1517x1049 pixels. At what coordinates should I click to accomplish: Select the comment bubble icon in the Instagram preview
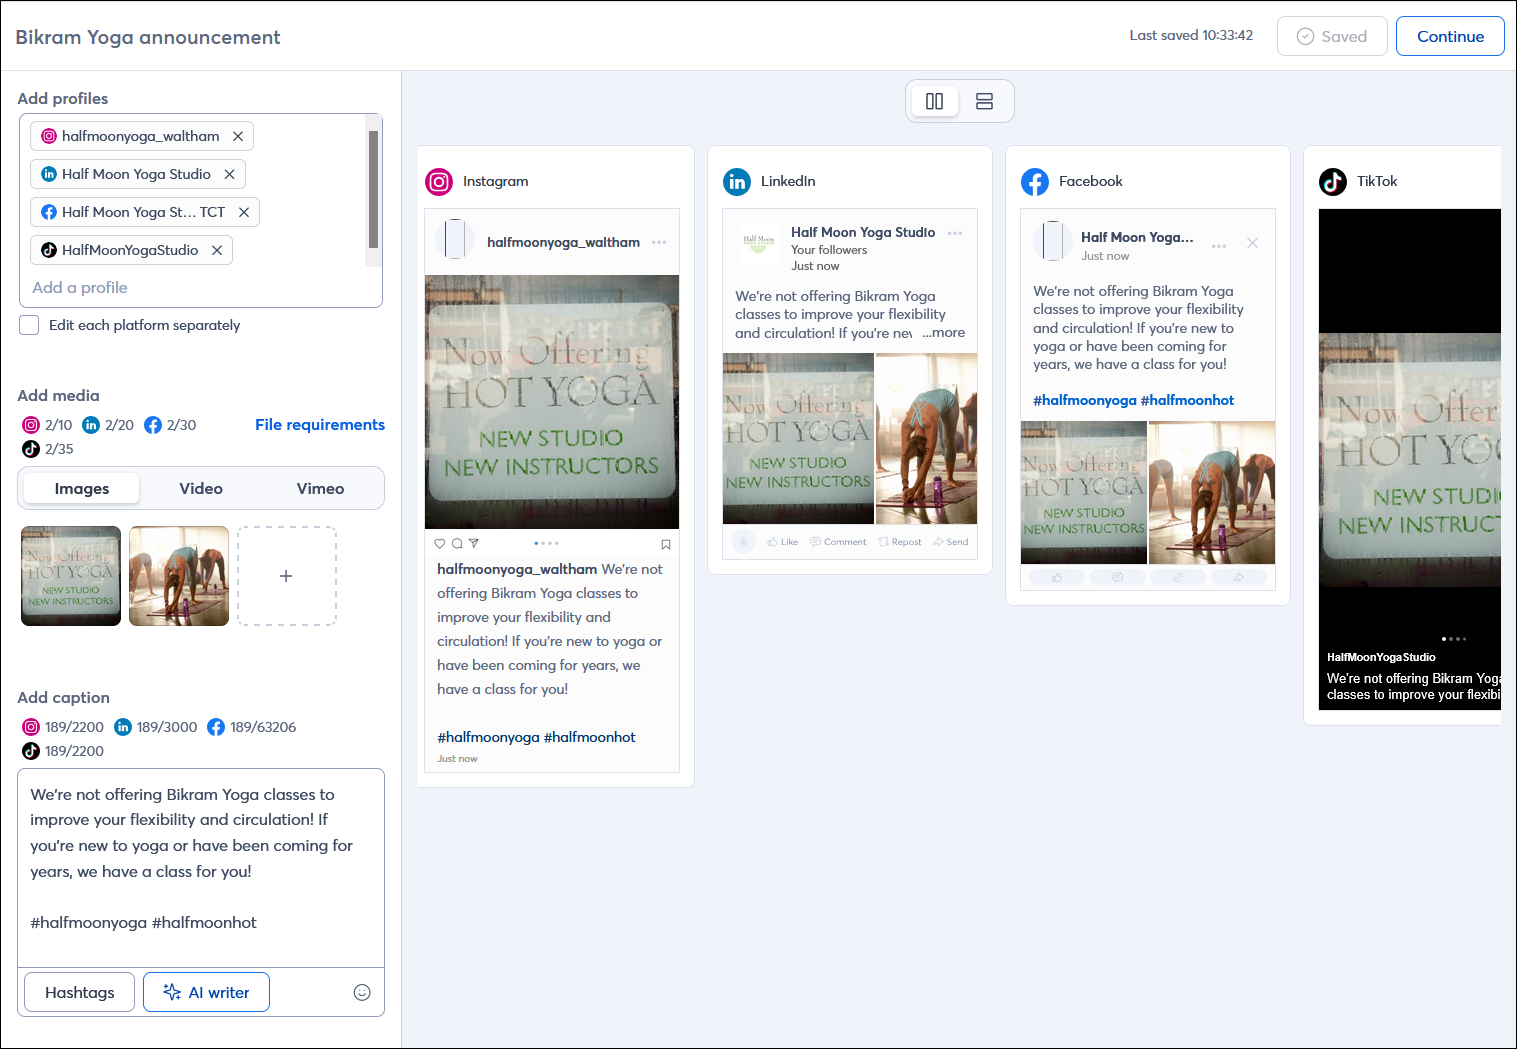(x=456, y=543)
